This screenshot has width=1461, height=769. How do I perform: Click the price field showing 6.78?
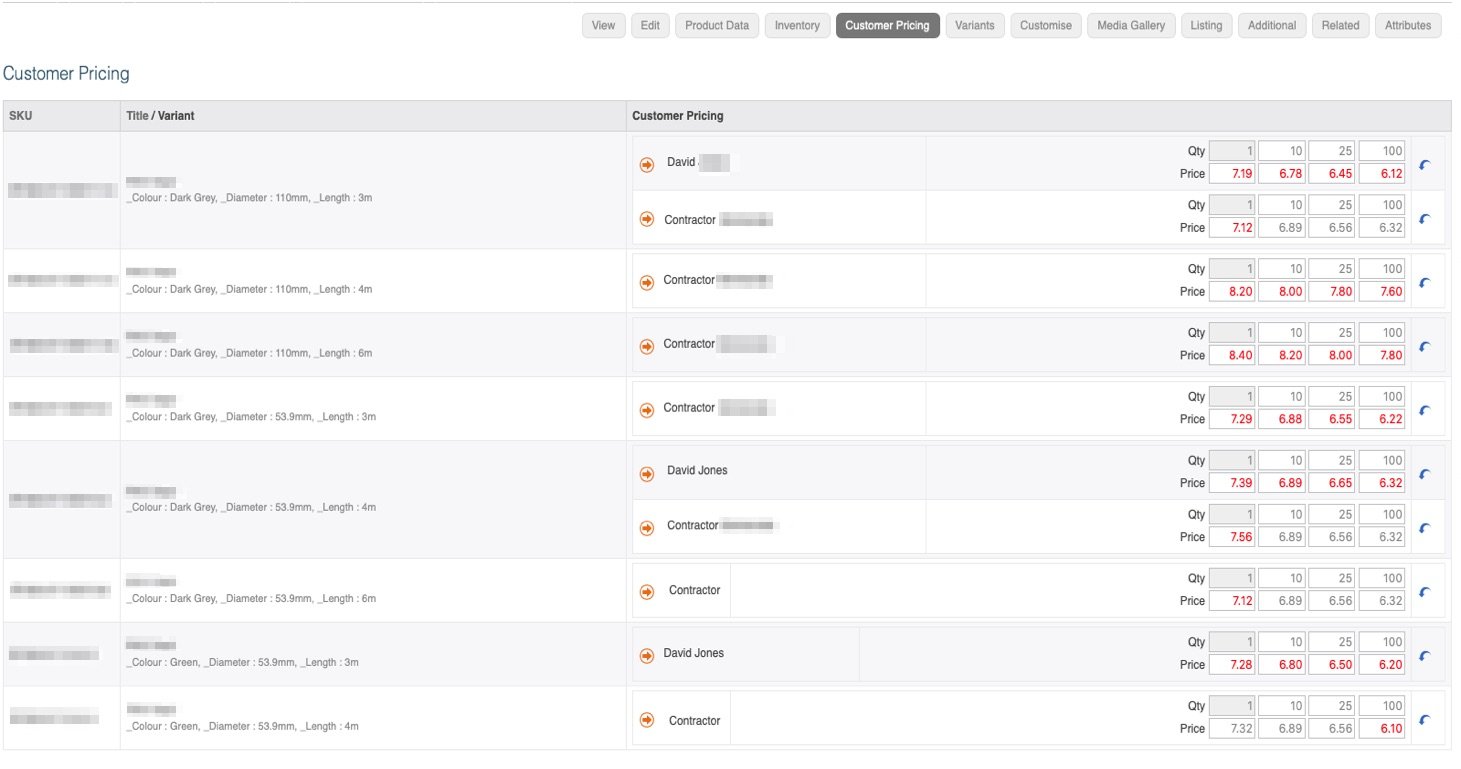click(1282, 174)
